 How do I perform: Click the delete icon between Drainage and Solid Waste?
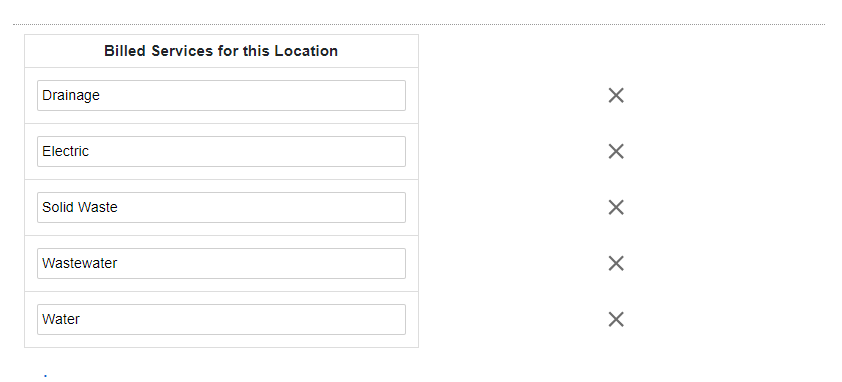(x=616, y=152)
